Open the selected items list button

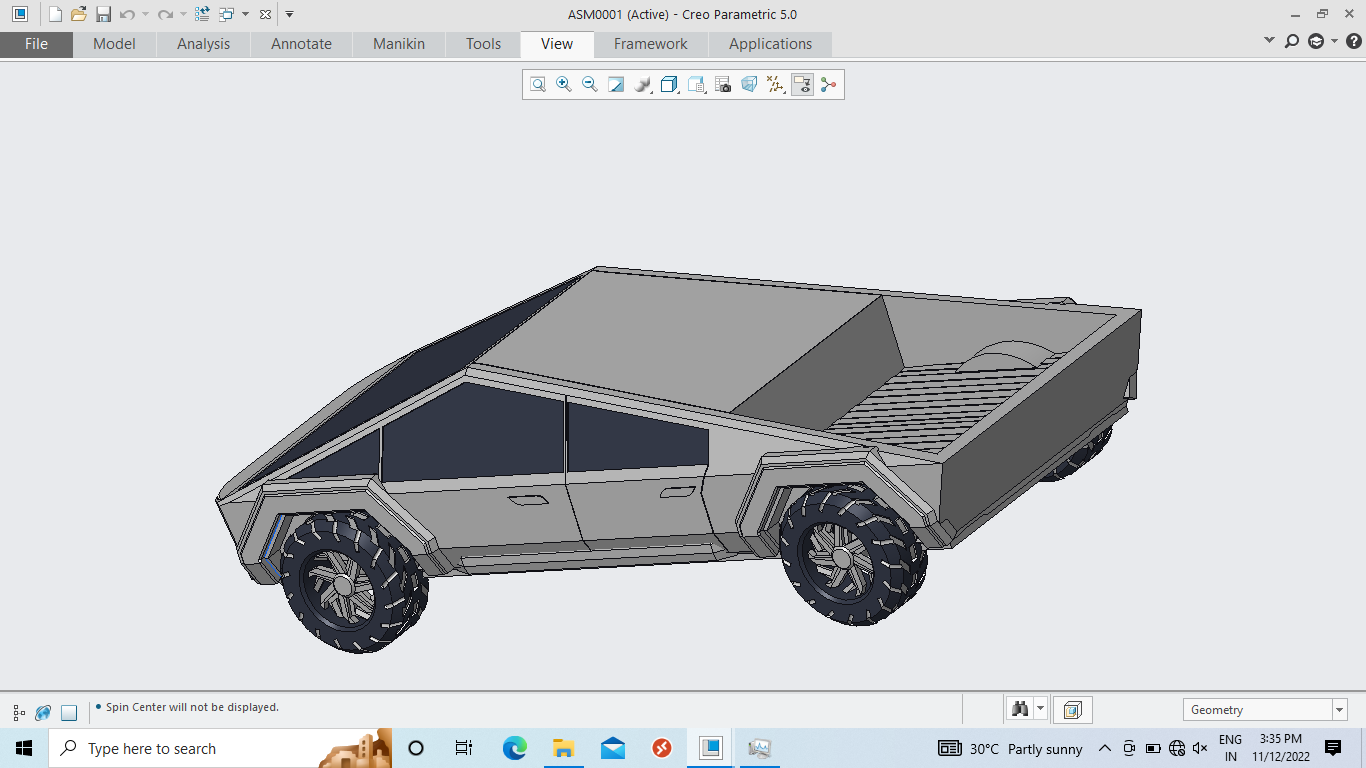(x=1072, y=710)
